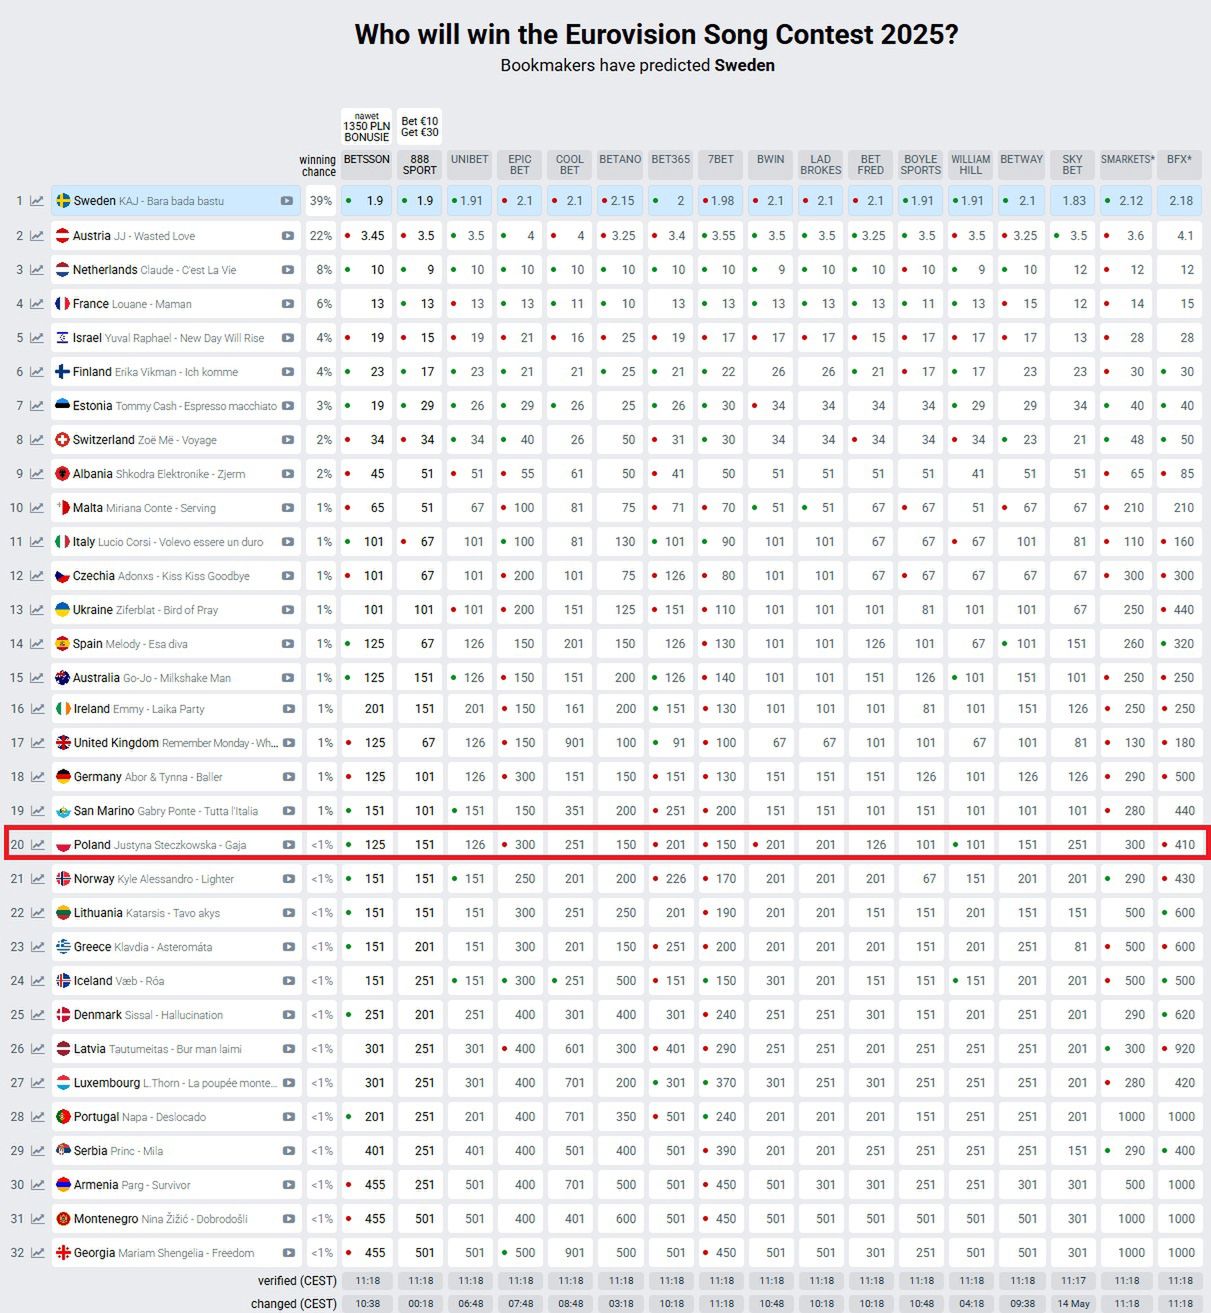The height and width of the screenshot is (1313, 1211).
Task: Click Sweden's Betsson odds of 1.9
Action: click(367, 201)
